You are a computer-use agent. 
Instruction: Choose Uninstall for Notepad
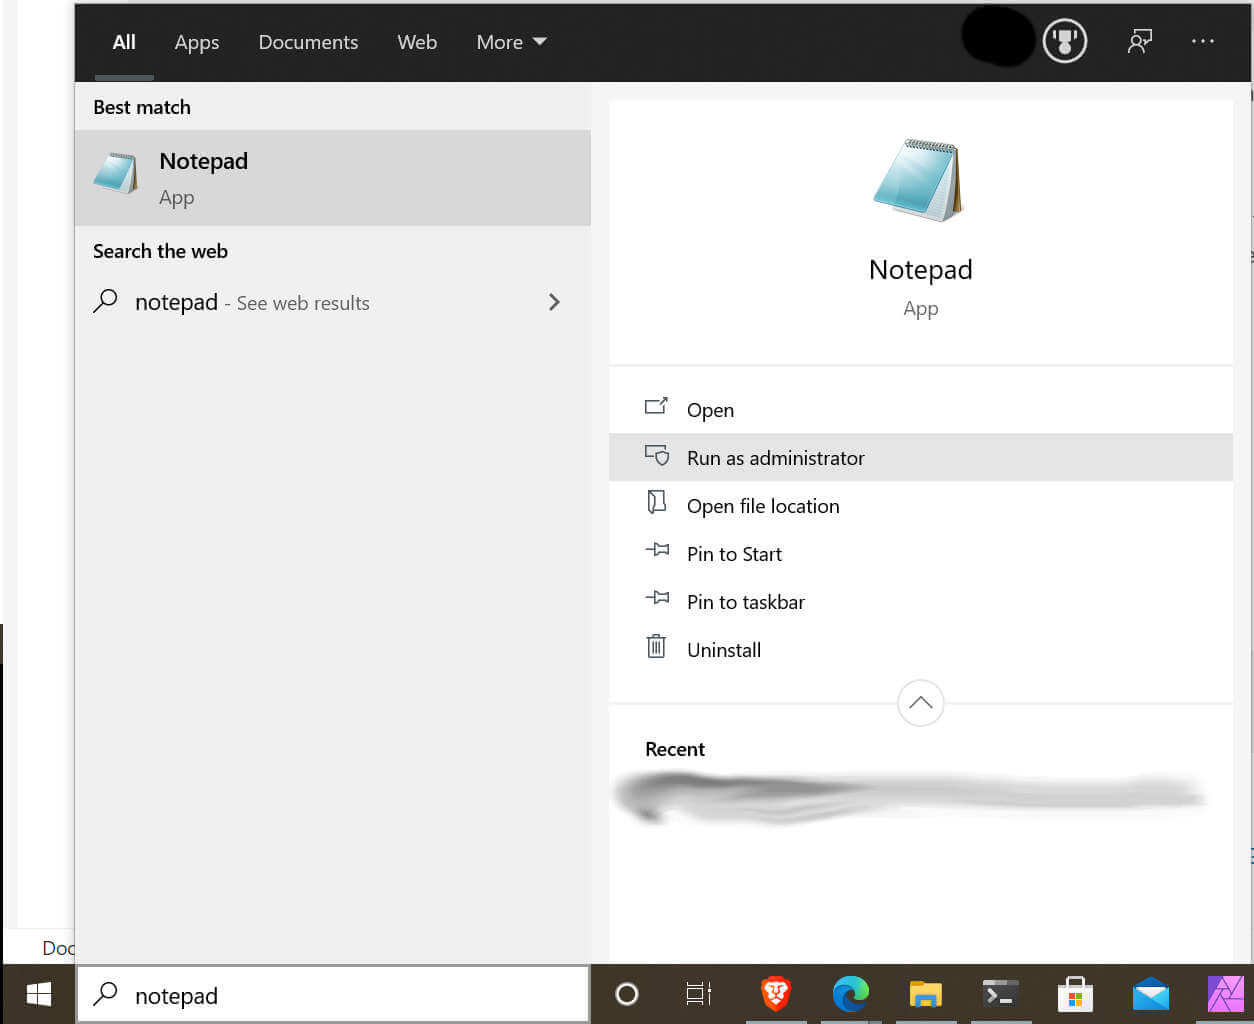921,649
